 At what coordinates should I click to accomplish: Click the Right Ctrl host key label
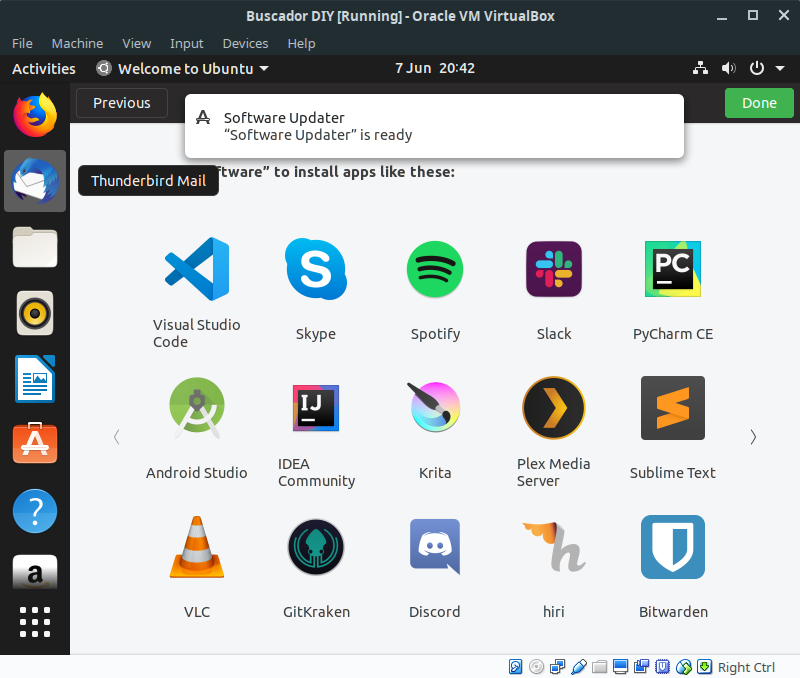coord(746,667)
